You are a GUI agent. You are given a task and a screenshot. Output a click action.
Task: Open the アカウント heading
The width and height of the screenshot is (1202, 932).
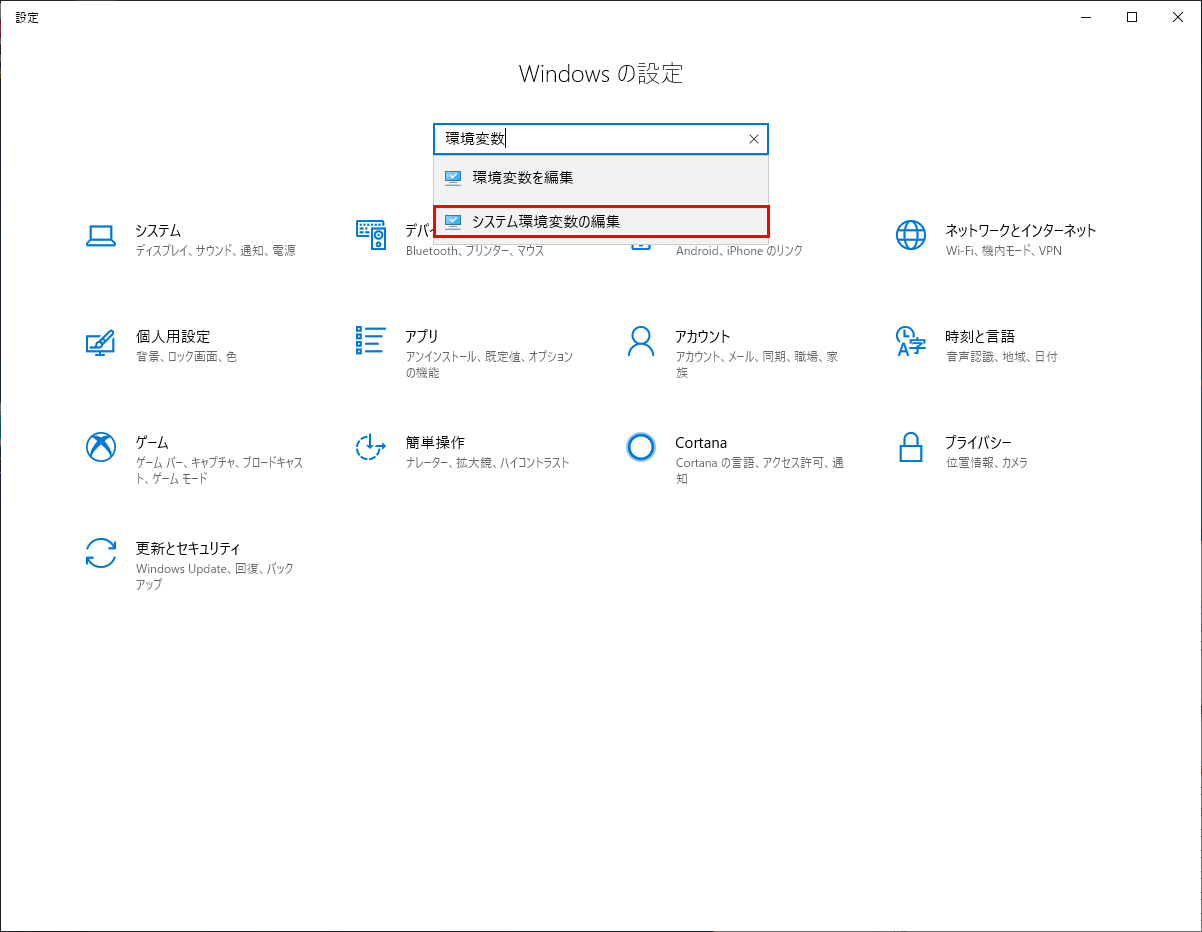(703, 337)
